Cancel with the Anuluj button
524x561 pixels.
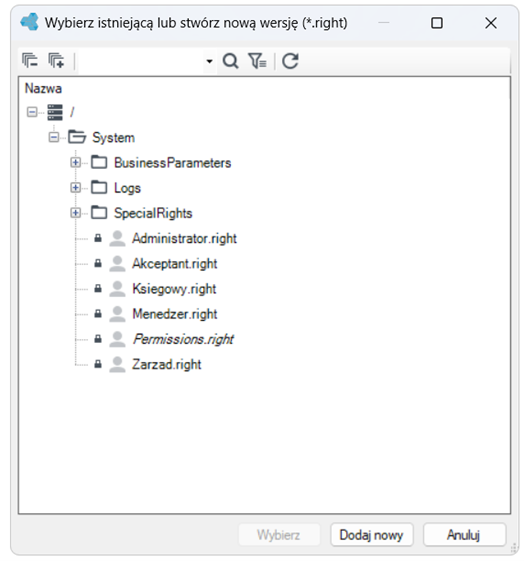[464, 535]
